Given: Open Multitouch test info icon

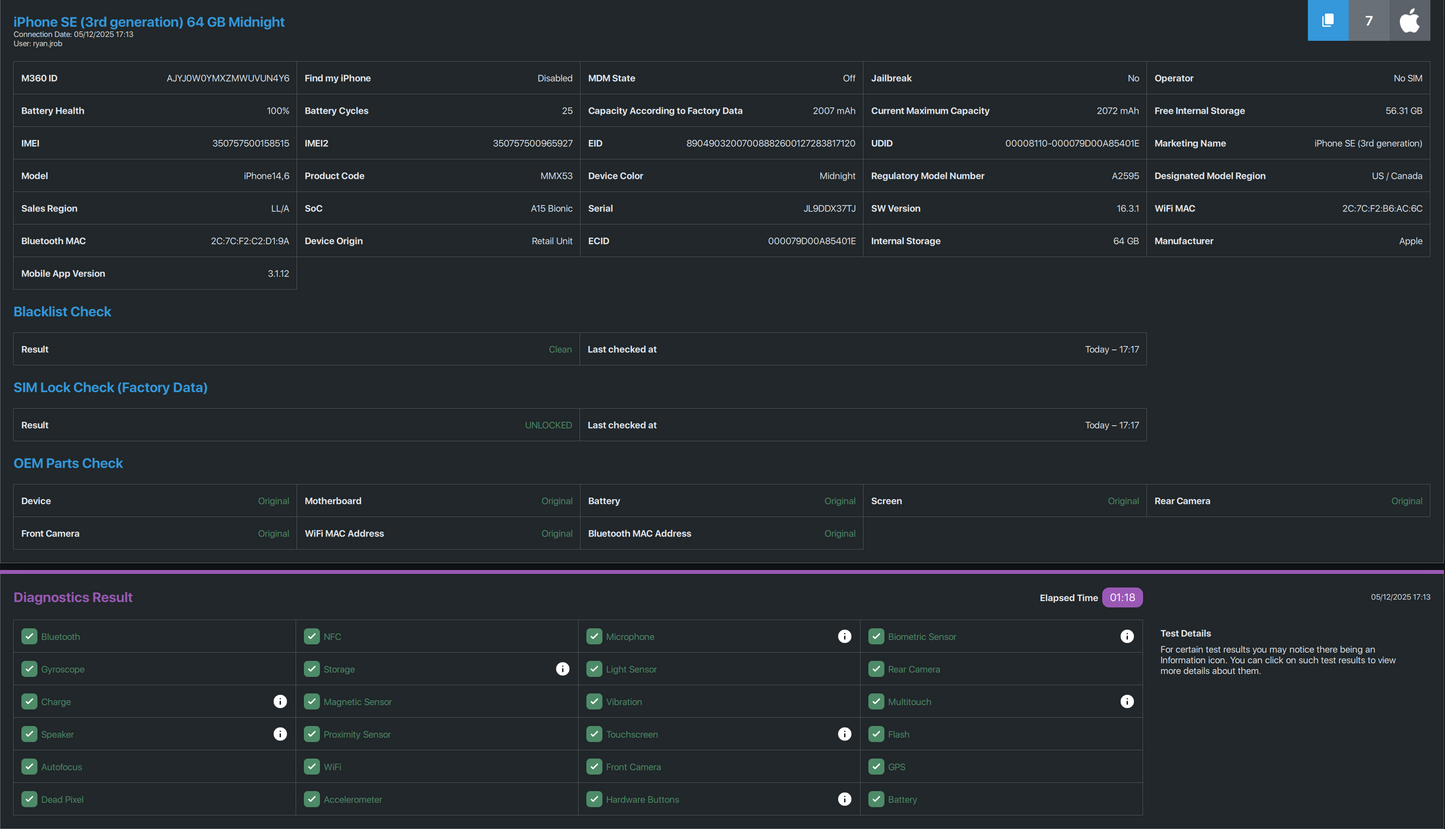Looking at the screenshot, I should click(x=1126, y=702).
